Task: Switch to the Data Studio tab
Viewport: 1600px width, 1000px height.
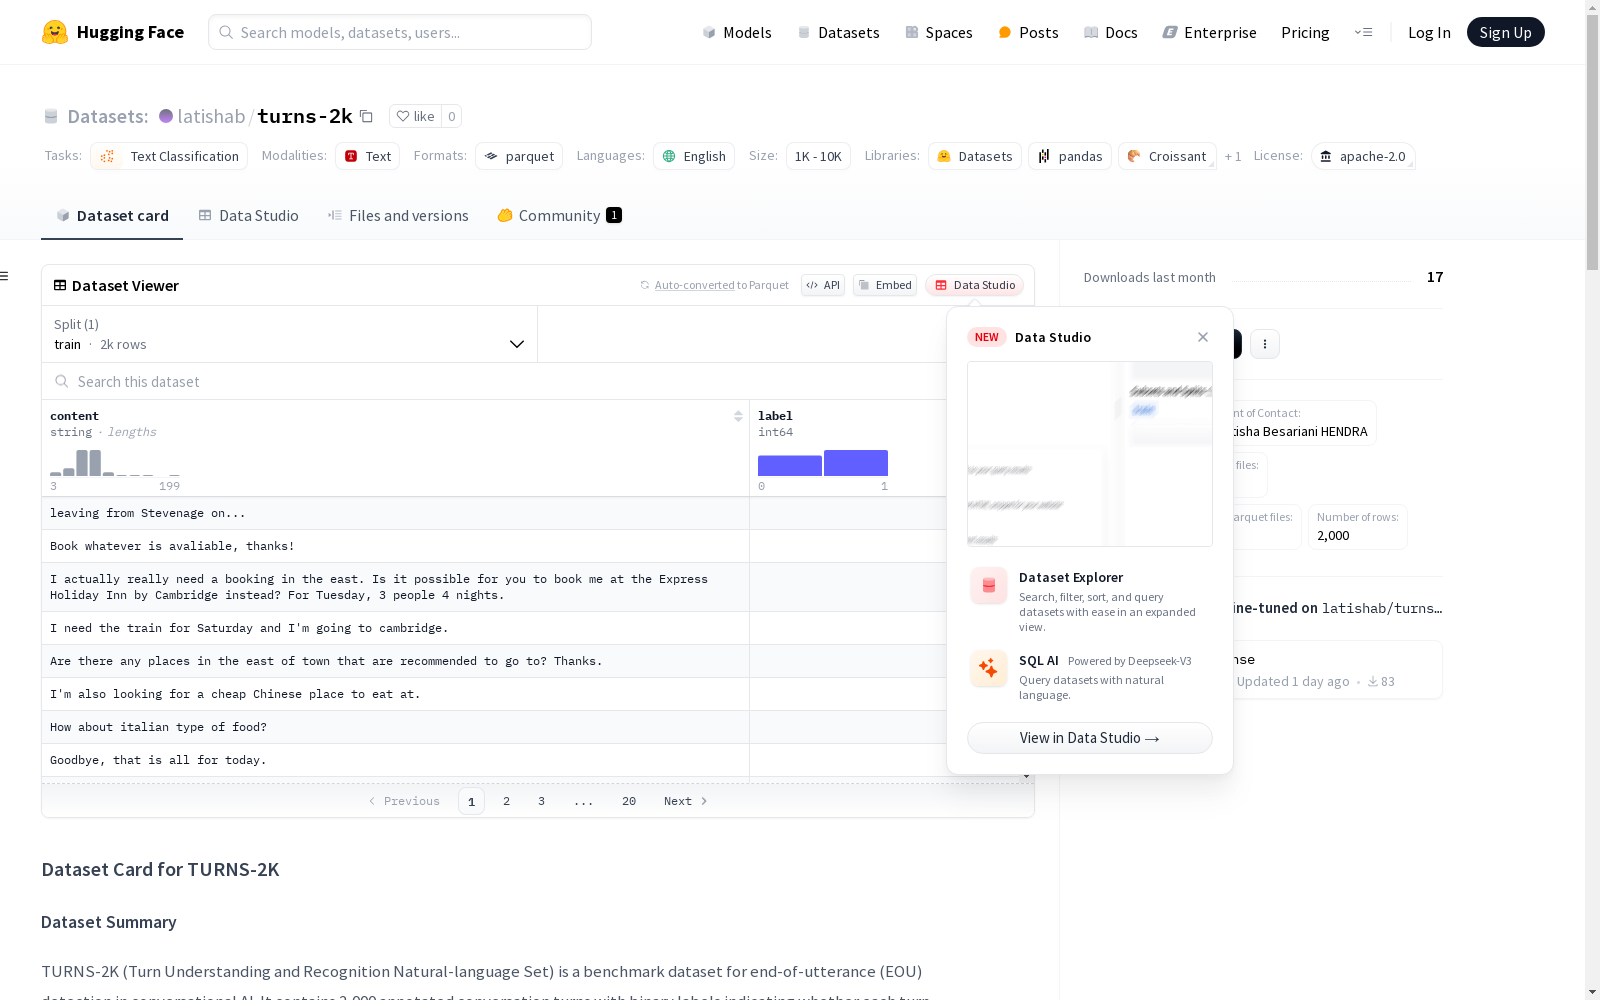Action: 248,215
